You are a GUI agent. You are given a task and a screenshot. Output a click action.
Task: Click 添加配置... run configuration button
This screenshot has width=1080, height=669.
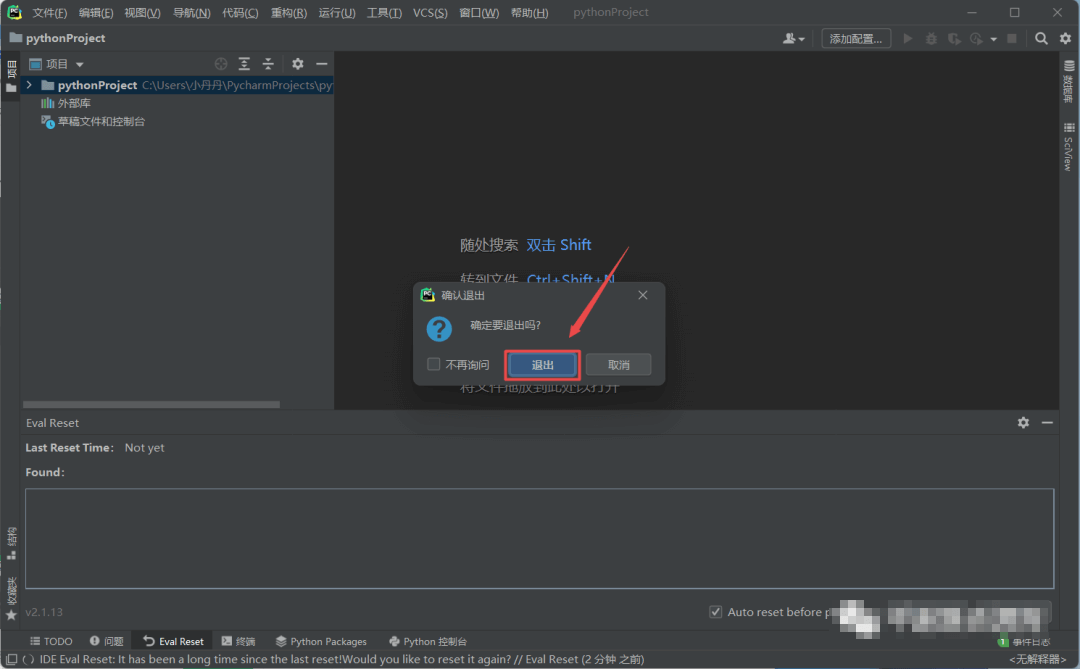(856, 39)
